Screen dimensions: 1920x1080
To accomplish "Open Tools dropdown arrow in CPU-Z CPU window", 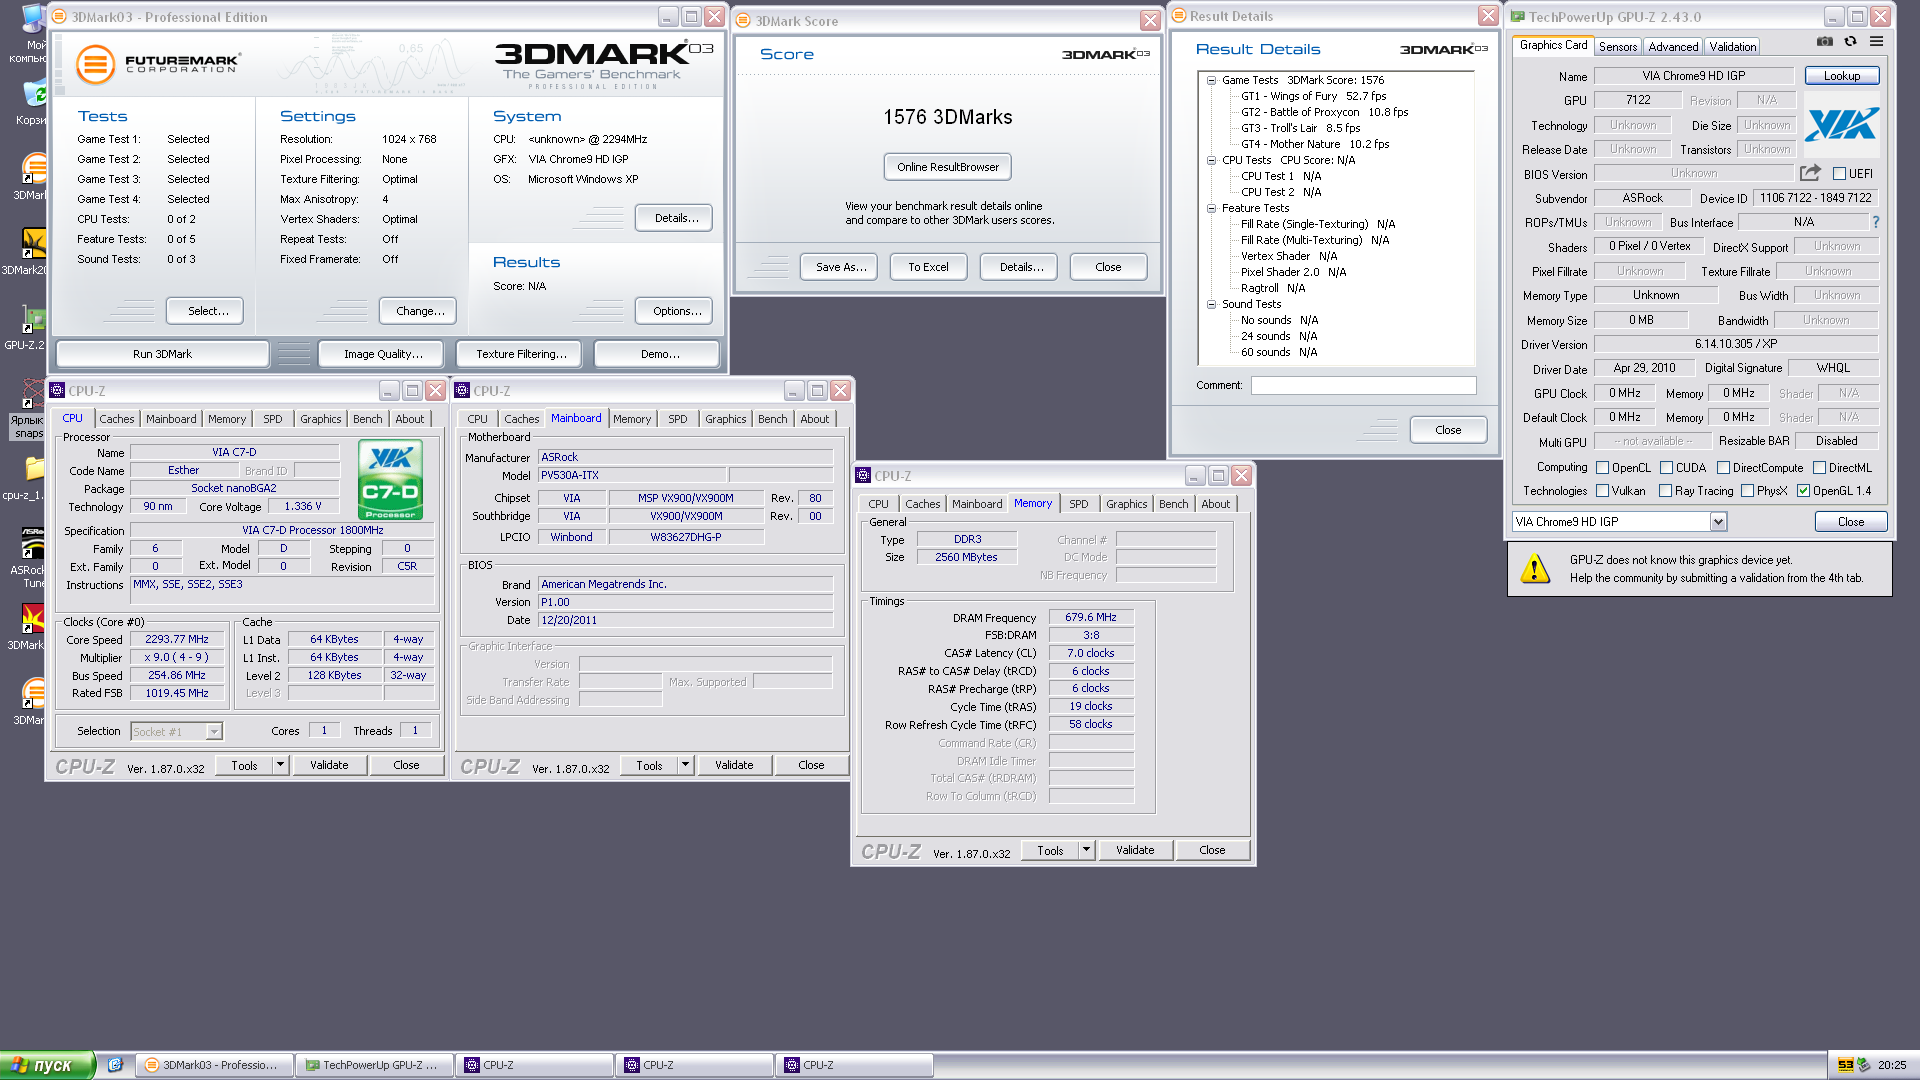I will point(280,765).
